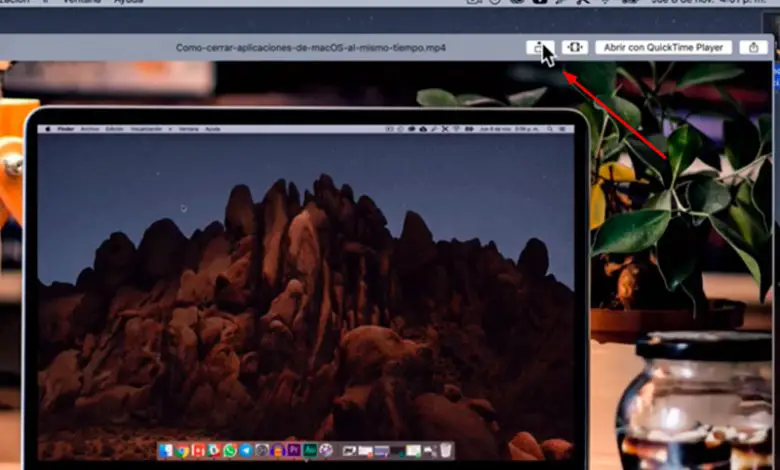Screen dimensions: 780x470
Task: Click the Trash icon in the video's Dock
Action: point(446,450)
